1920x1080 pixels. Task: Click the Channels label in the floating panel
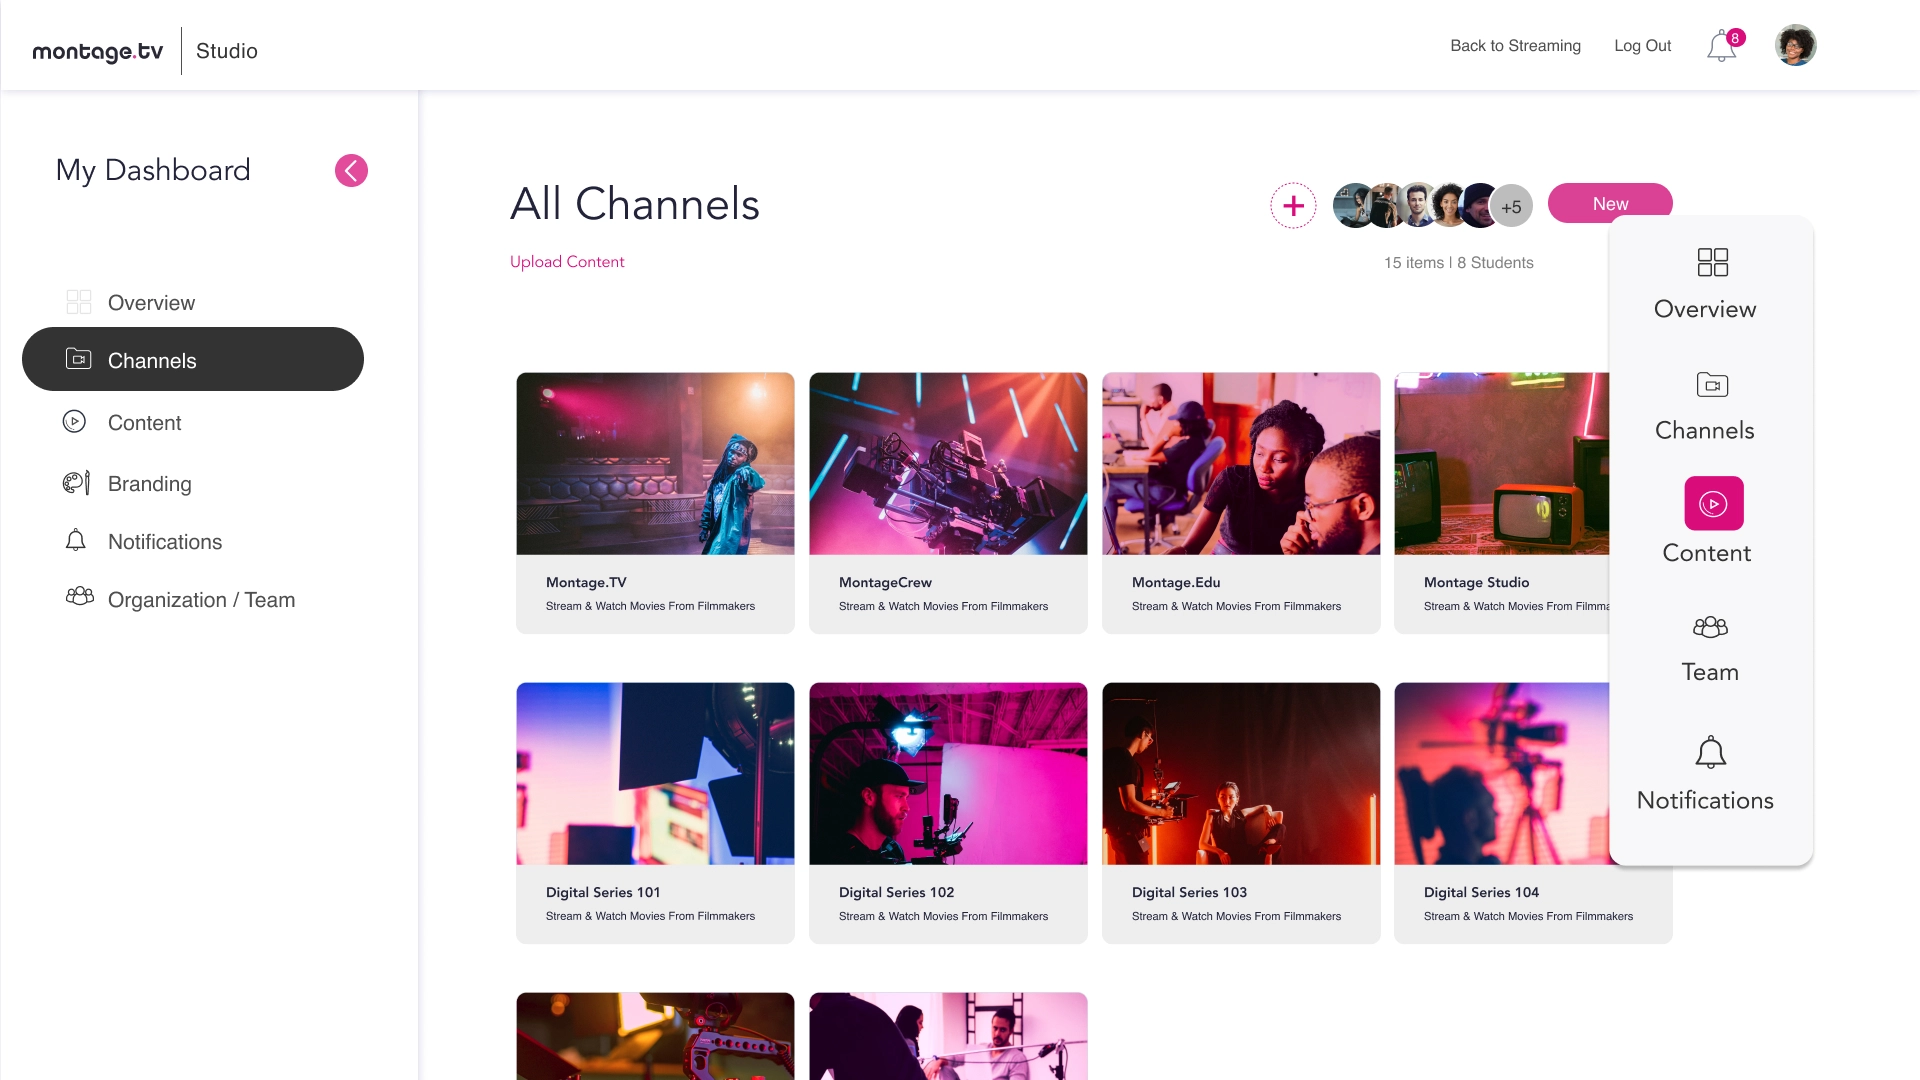point(1704,430)
